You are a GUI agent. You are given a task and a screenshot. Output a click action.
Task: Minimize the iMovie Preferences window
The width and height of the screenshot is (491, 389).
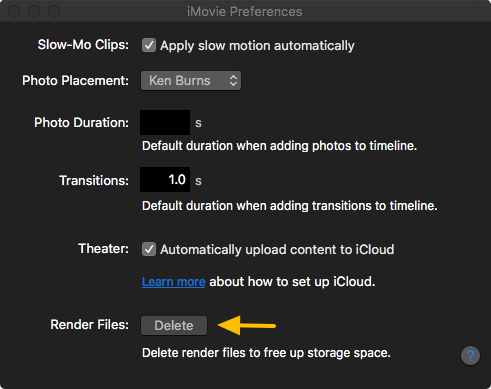click(x=34, y=11)
